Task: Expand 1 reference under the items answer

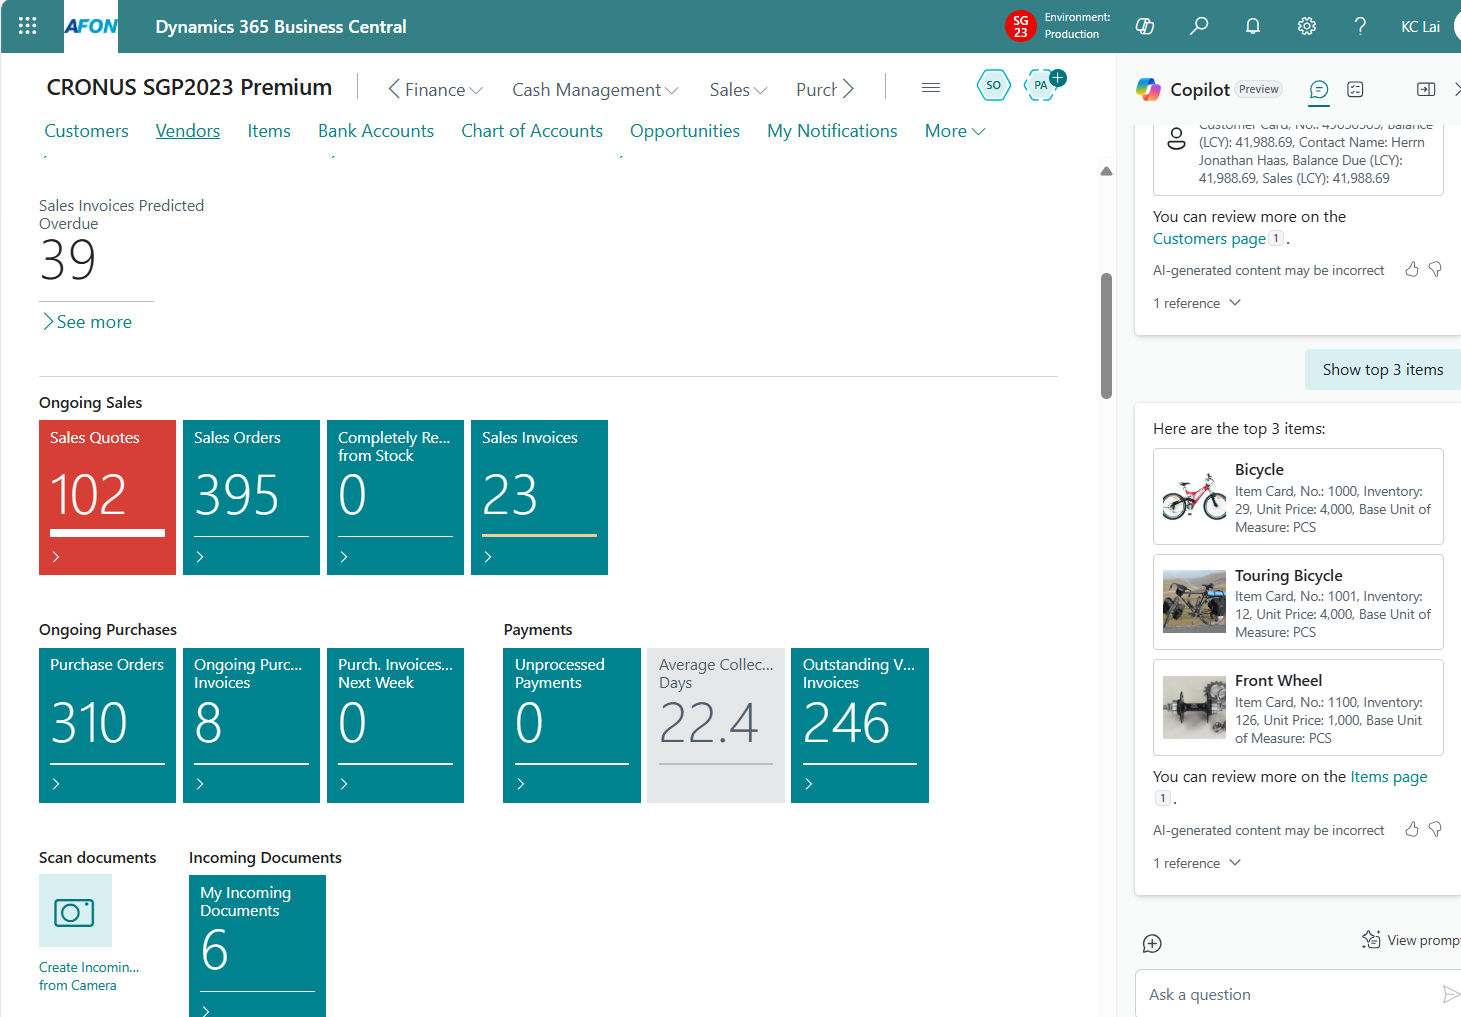Action: [1197, 863]
